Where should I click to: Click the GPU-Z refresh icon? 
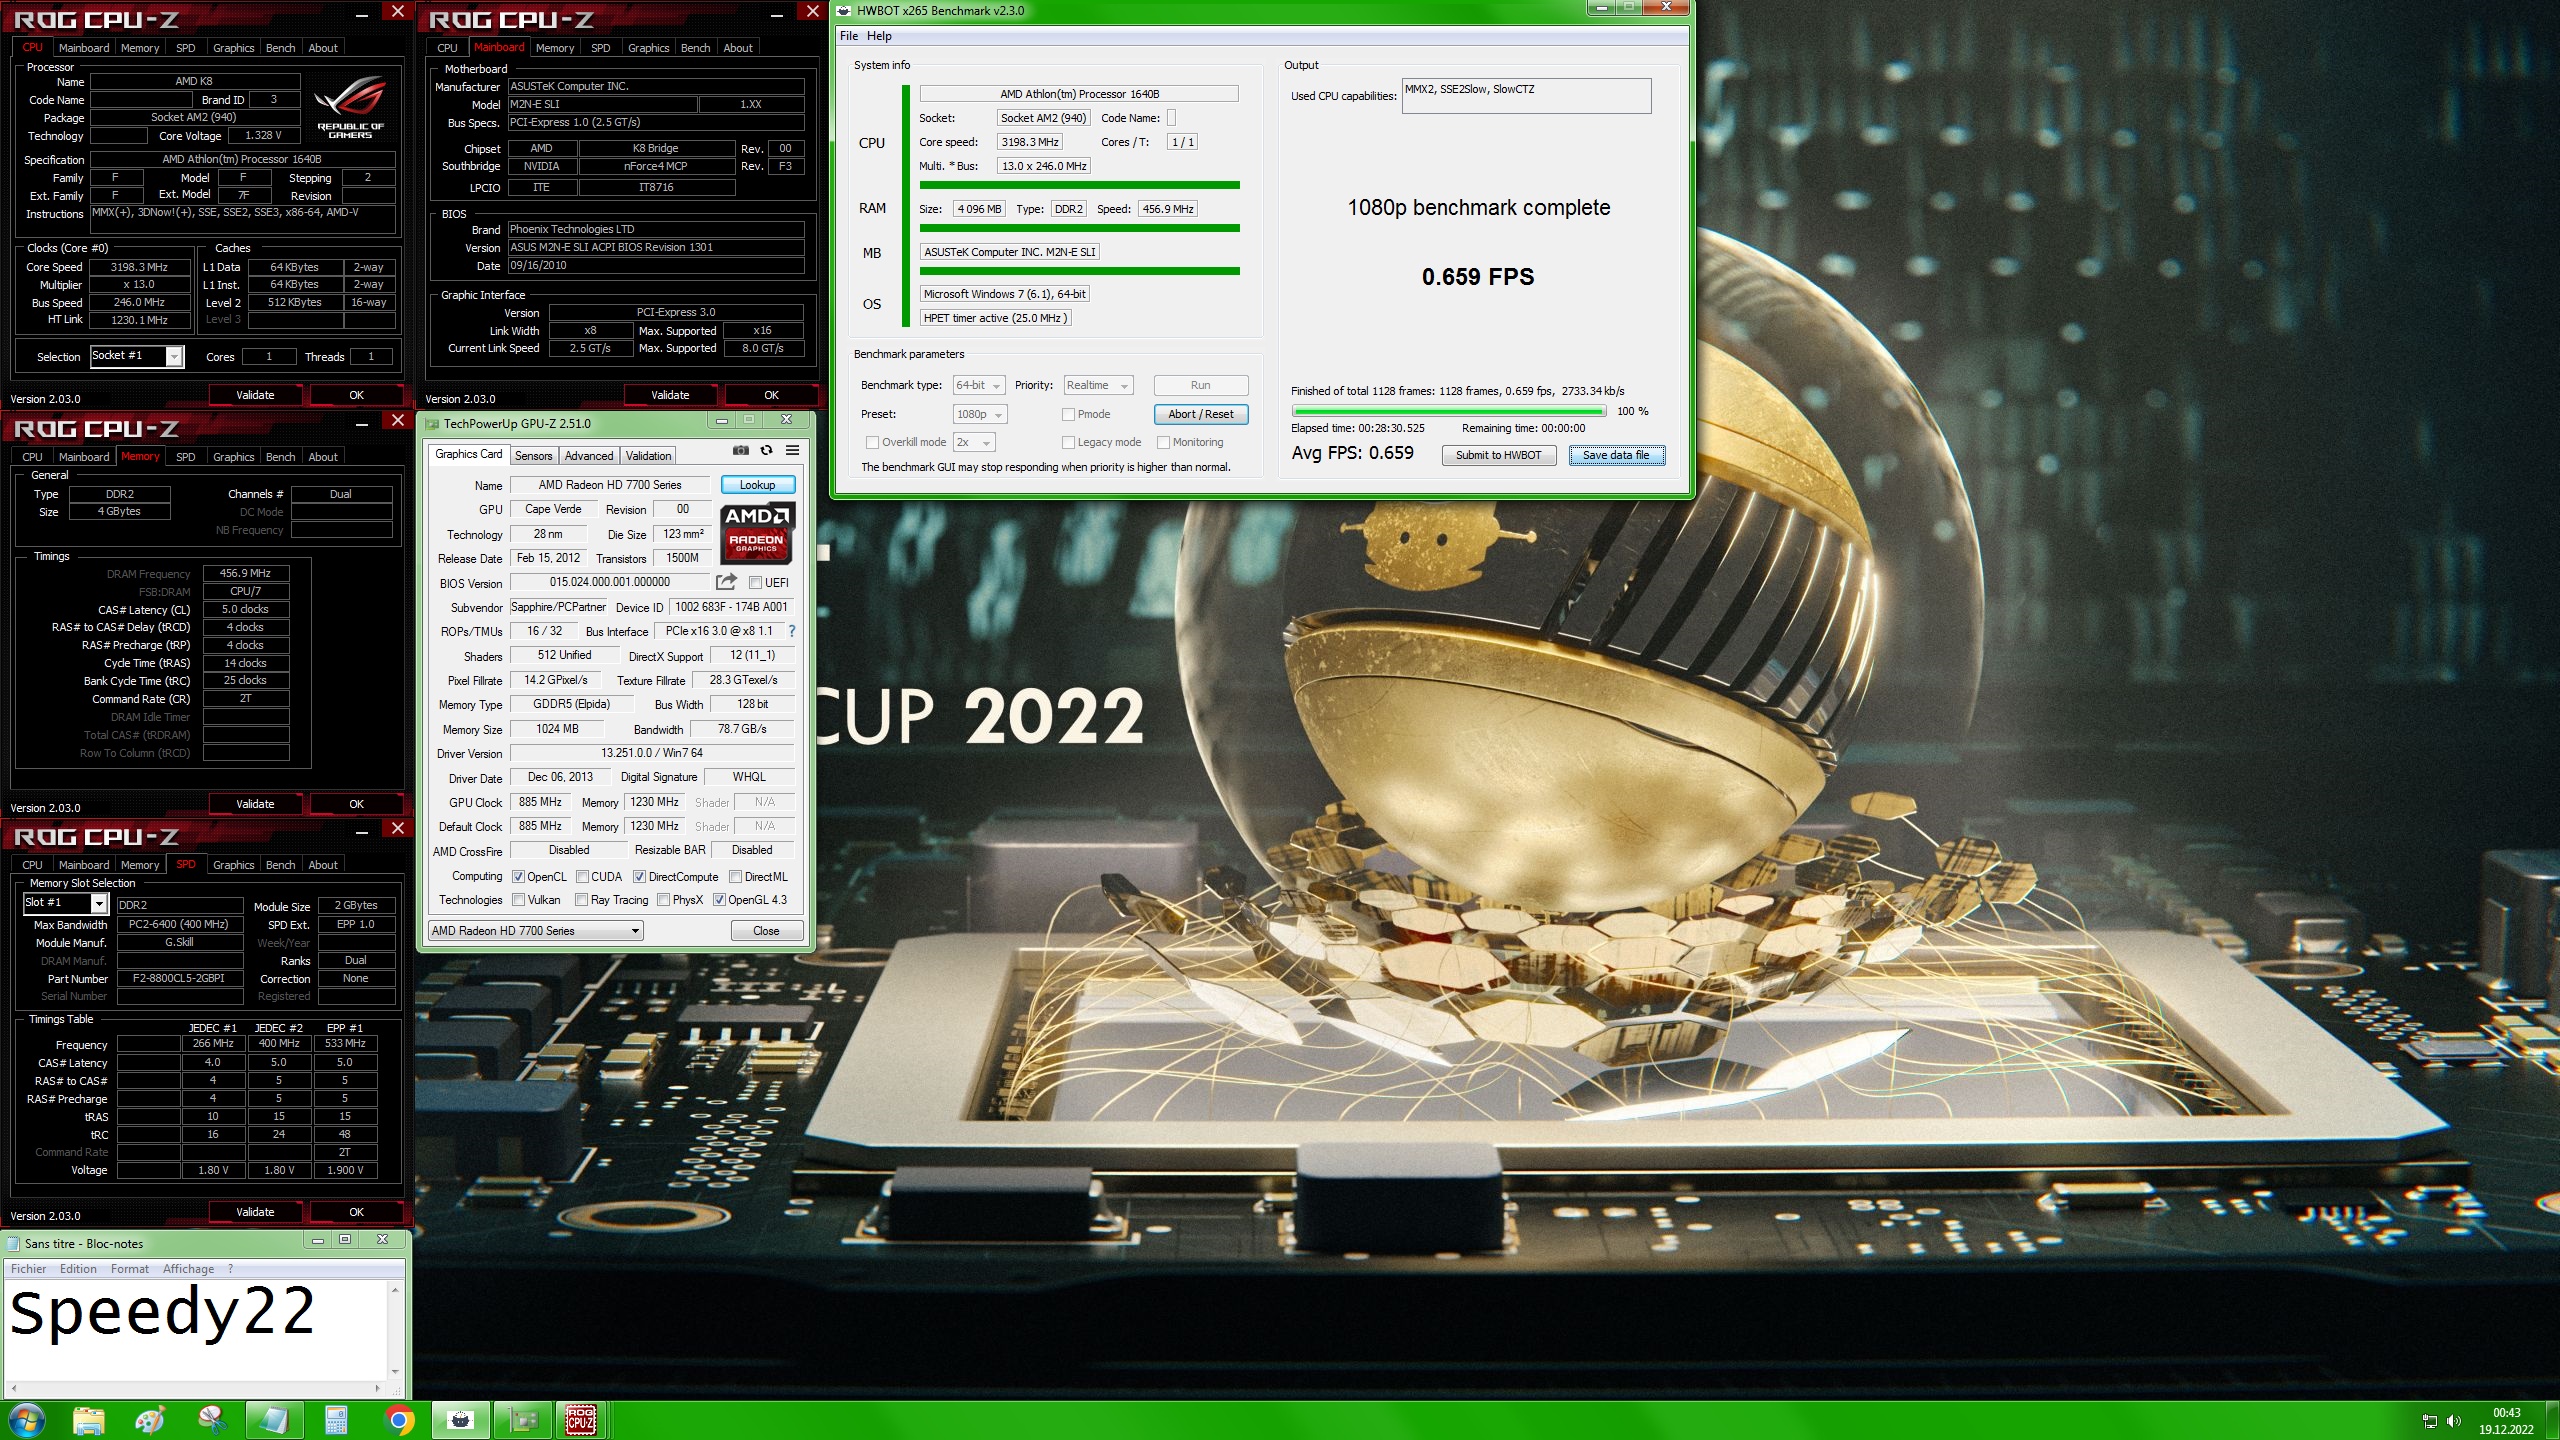pyautogui.click(x=766, y=451)
